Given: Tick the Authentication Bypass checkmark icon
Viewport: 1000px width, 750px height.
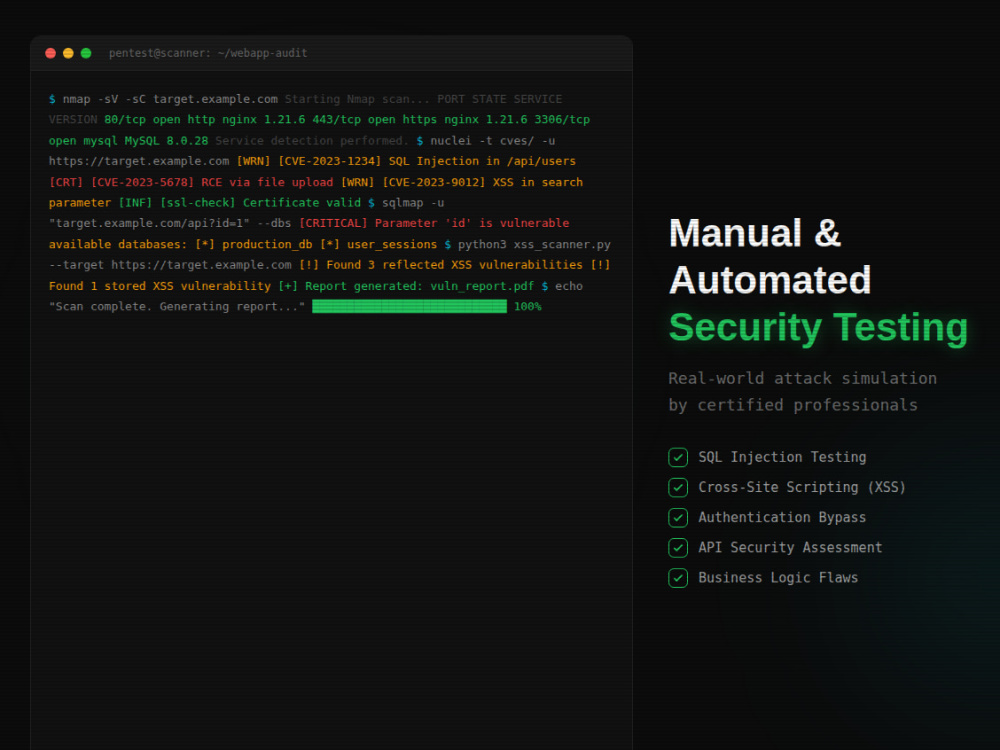Looking at the screenshot, I should (x=678, y=517).
